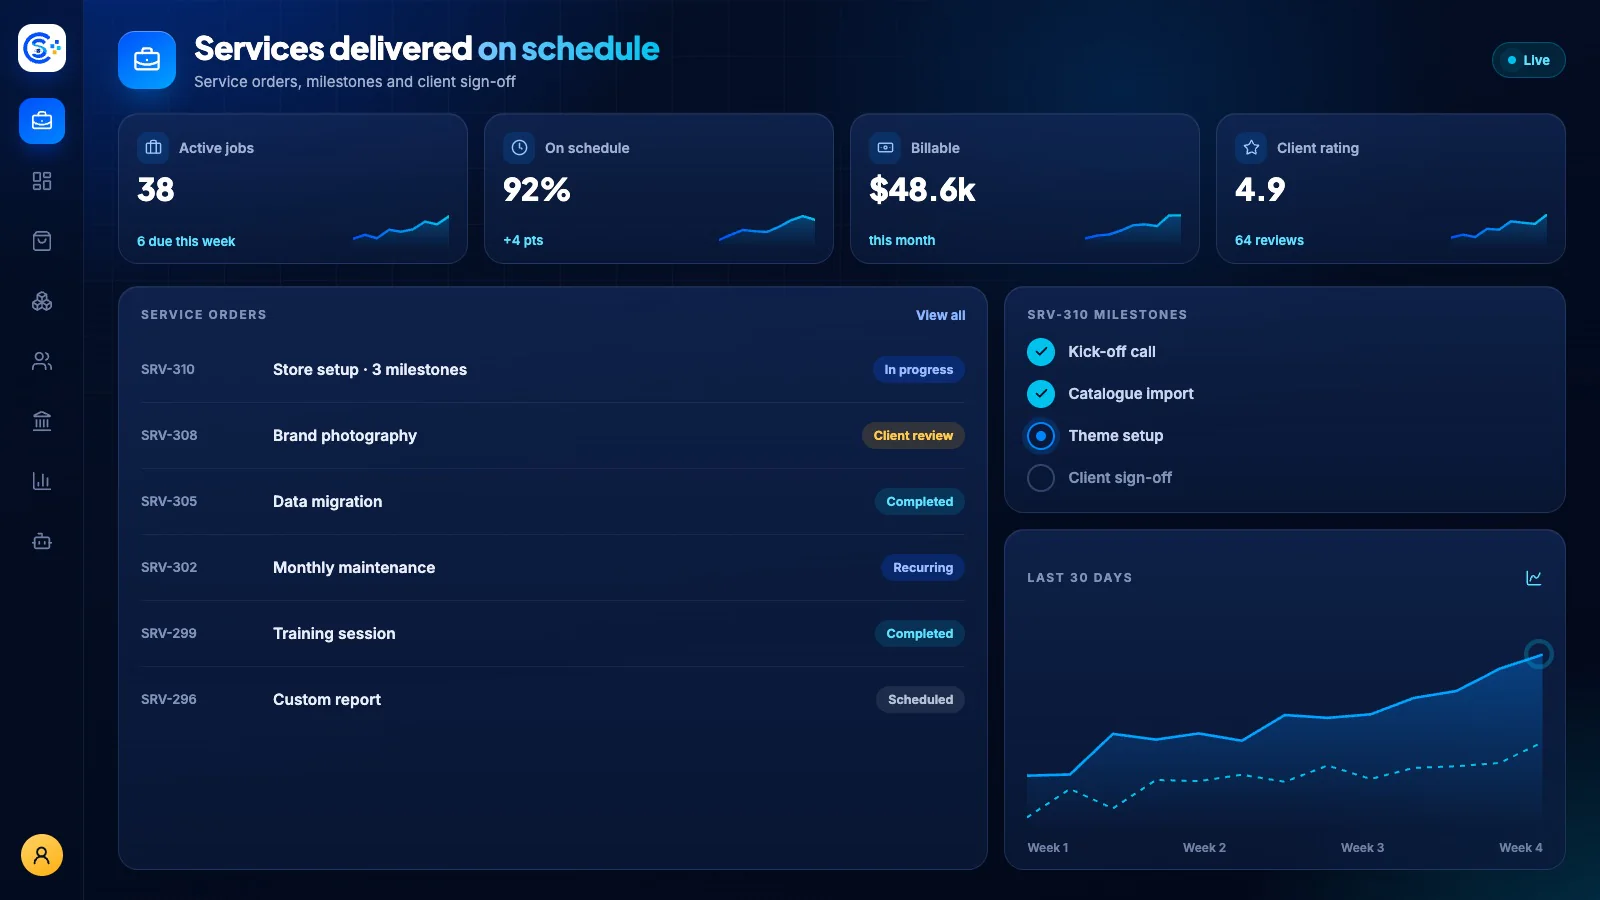Click the line chart icon in Last 30 Days
The height and width of the screenshot is (900, 1600).
[x=1533, y=578]
